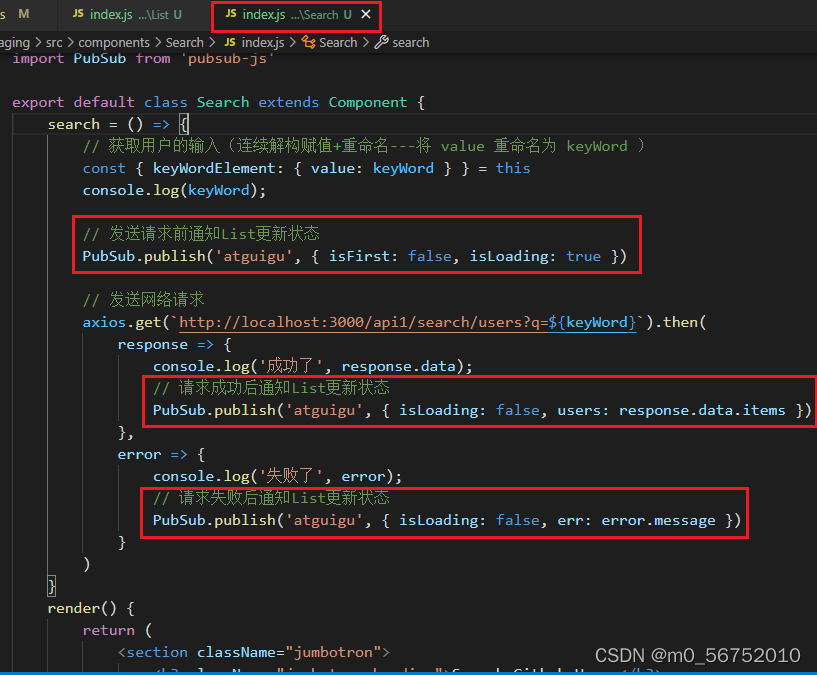Click the wrench property icon in breadcrumb

click(381, 43)
